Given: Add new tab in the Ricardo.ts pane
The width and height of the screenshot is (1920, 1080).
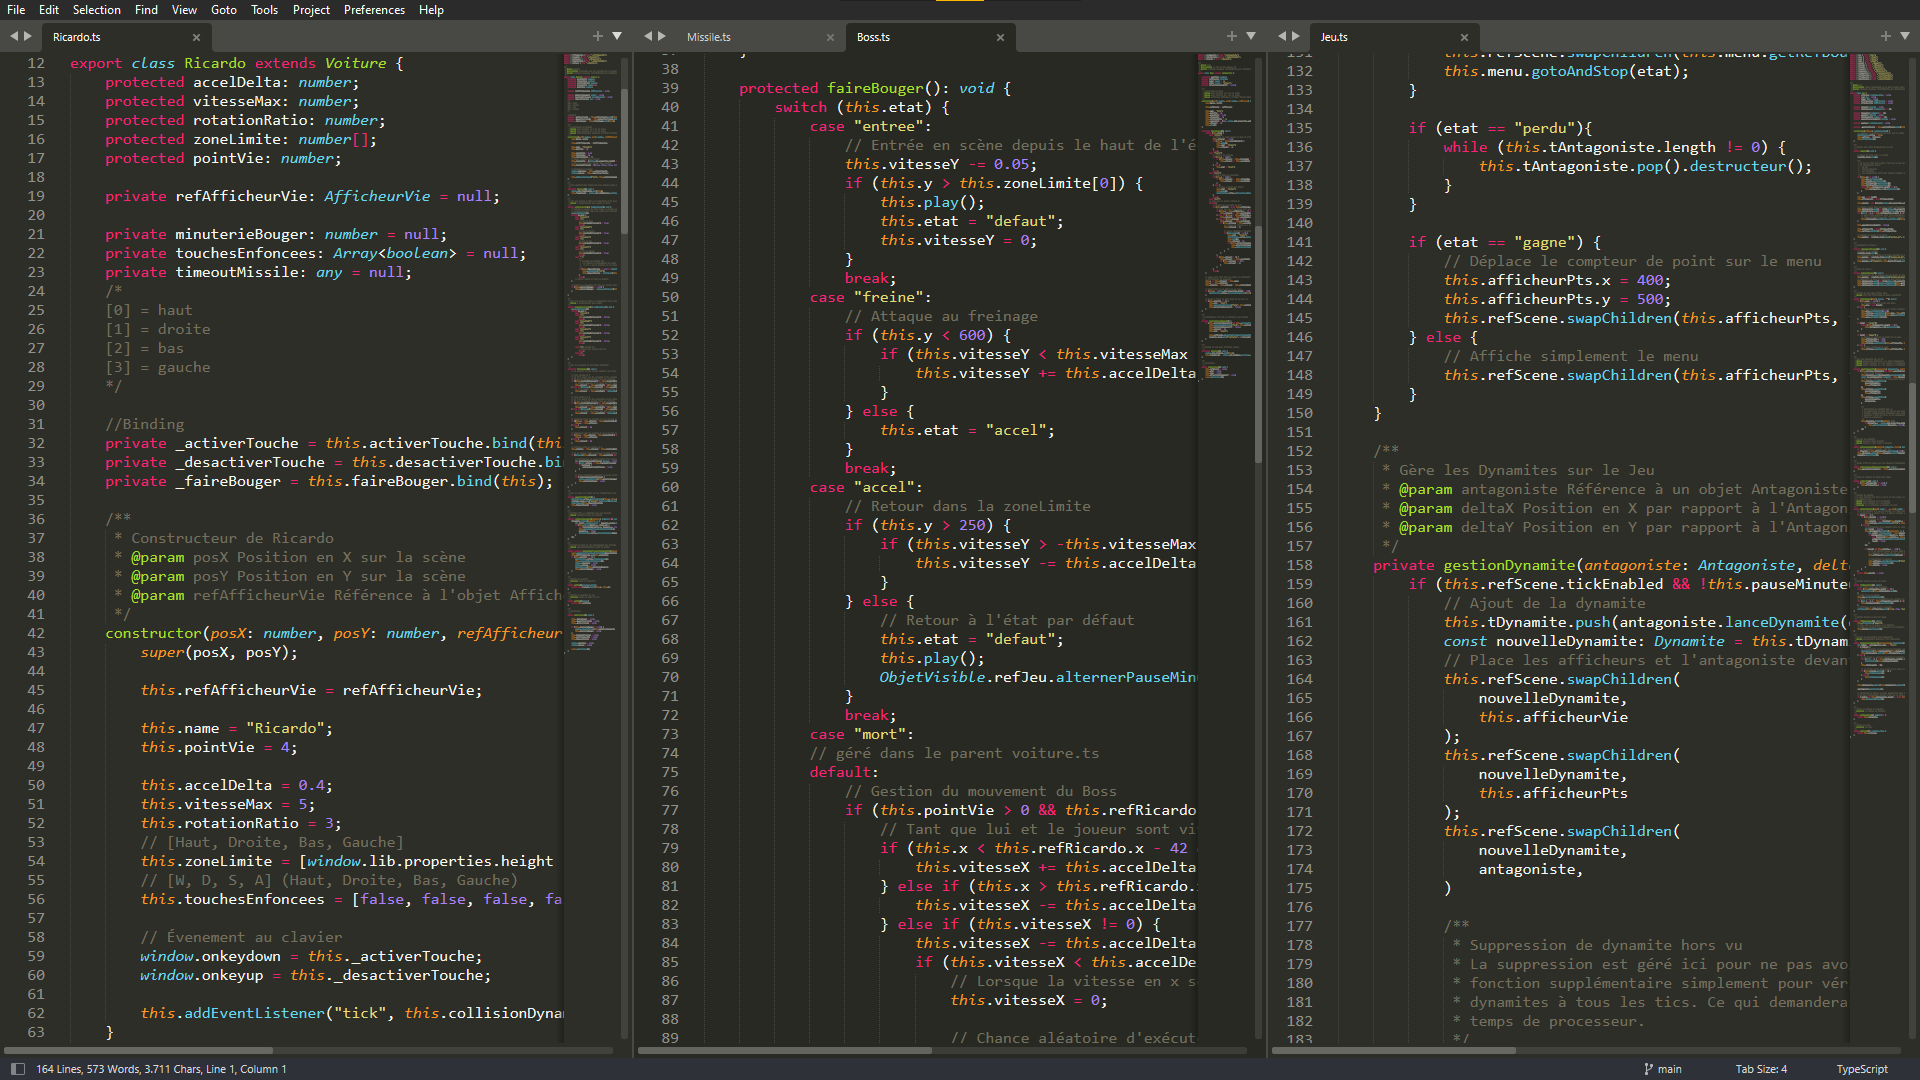Looking at the screenshot, I should (x=598, y=36).
